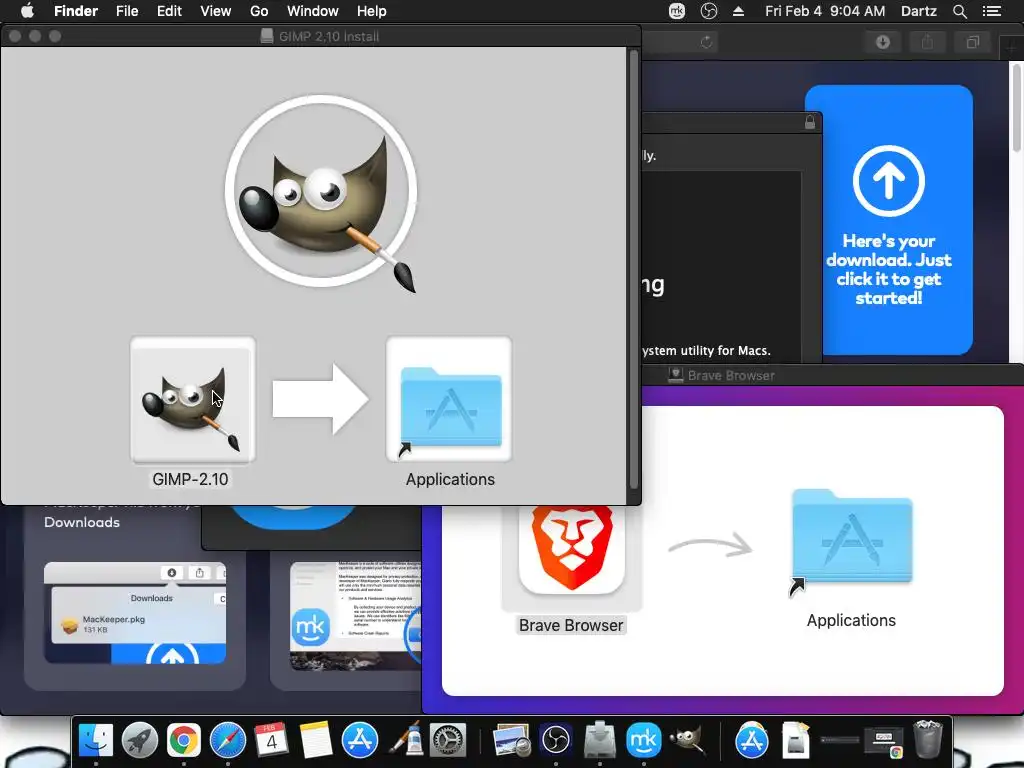This screenshot has height=768, width=1024.
Task: Reload the page in Safari
Action: coord(706,42)
